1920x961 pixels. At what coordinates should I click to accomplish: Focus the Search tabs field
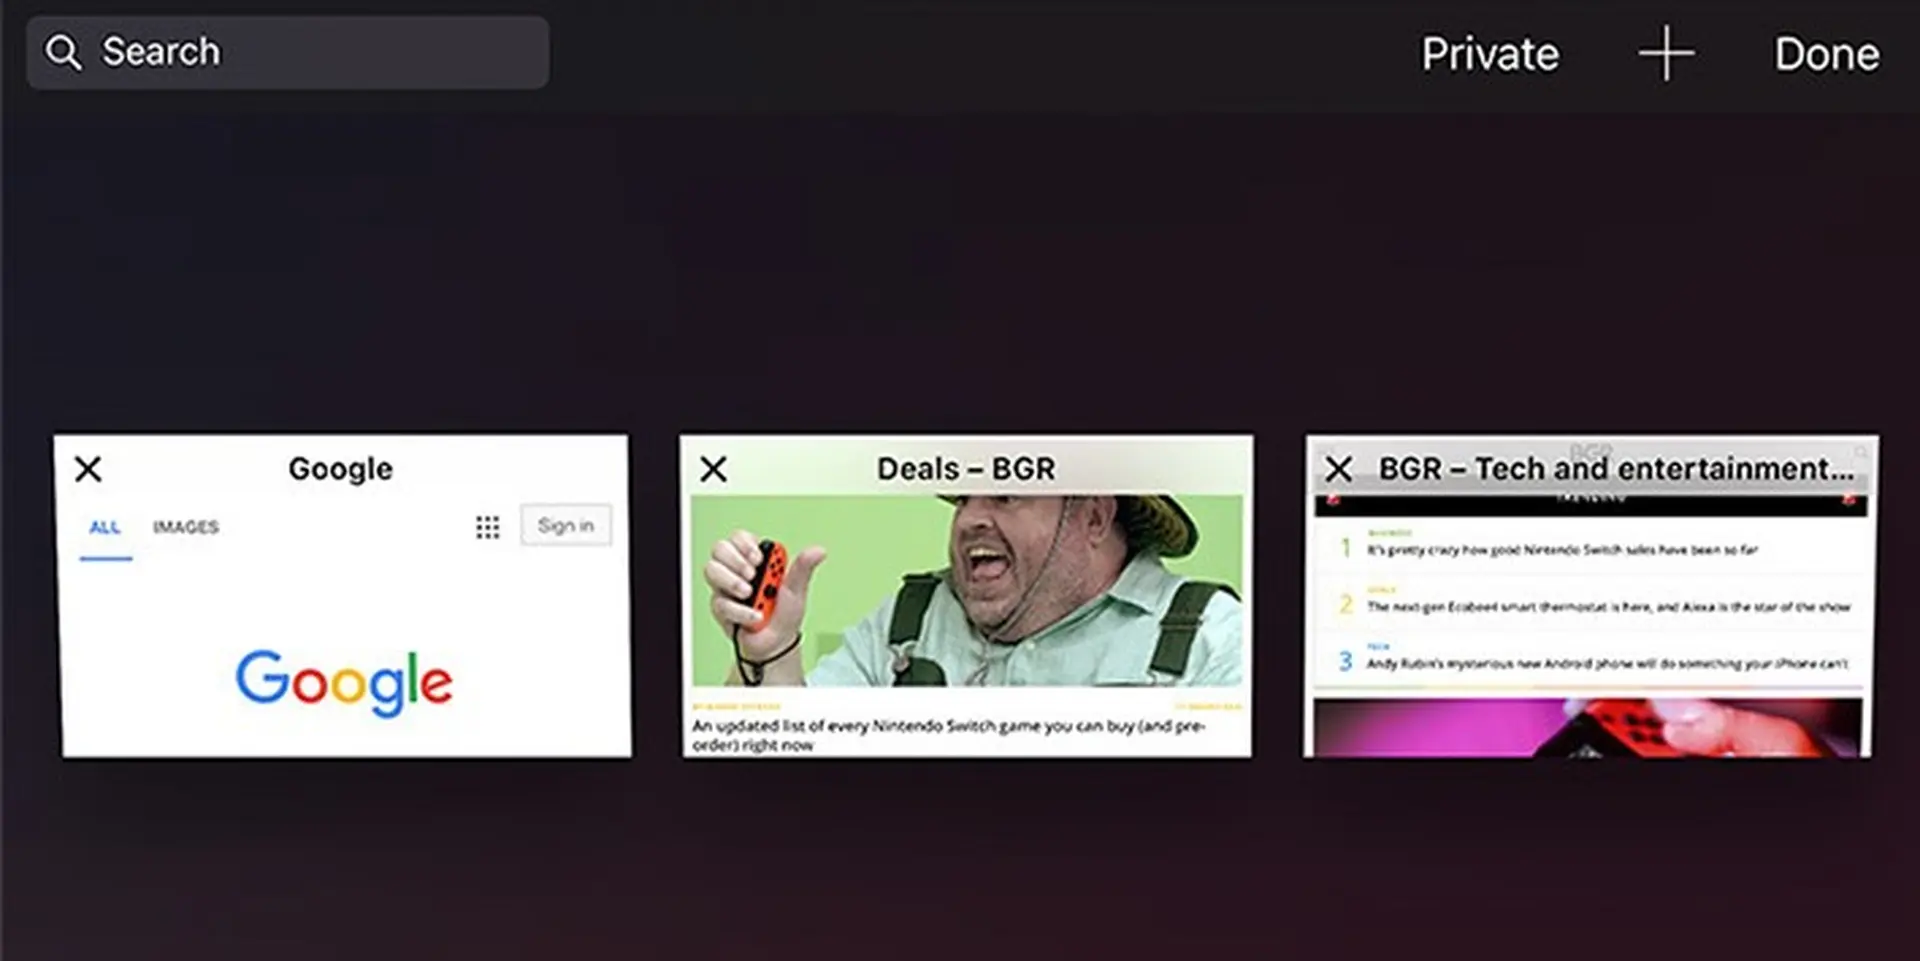[x=288, y=52]
